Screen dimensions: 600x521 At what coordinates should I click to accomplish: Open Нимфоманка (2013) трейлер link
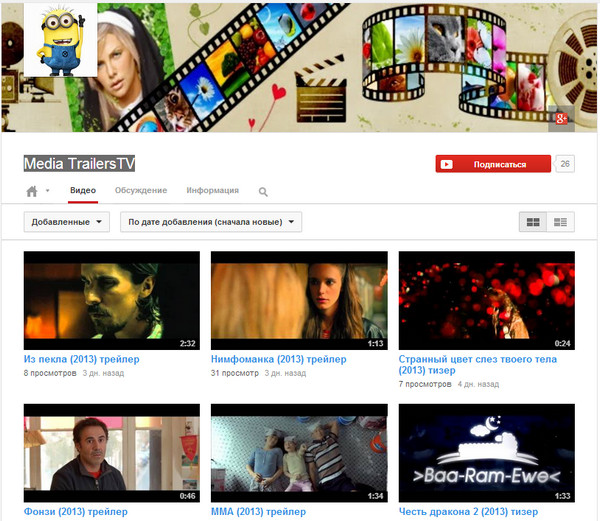pos(279,359)
